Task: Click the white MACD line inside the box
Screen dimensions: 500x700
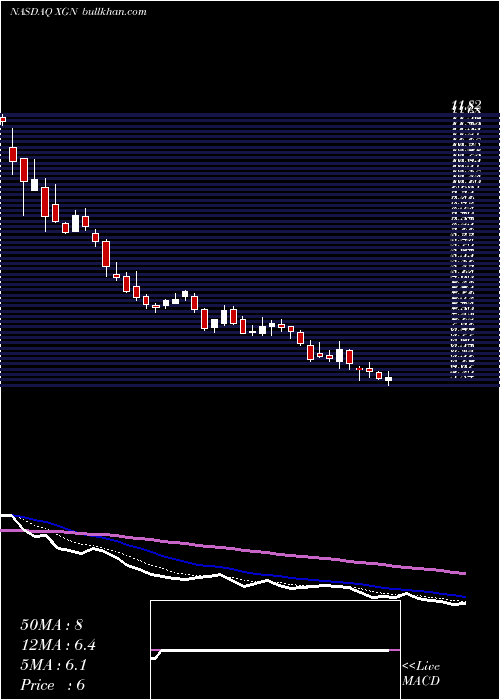Action: pyautogui.click(x=270, y=651)
